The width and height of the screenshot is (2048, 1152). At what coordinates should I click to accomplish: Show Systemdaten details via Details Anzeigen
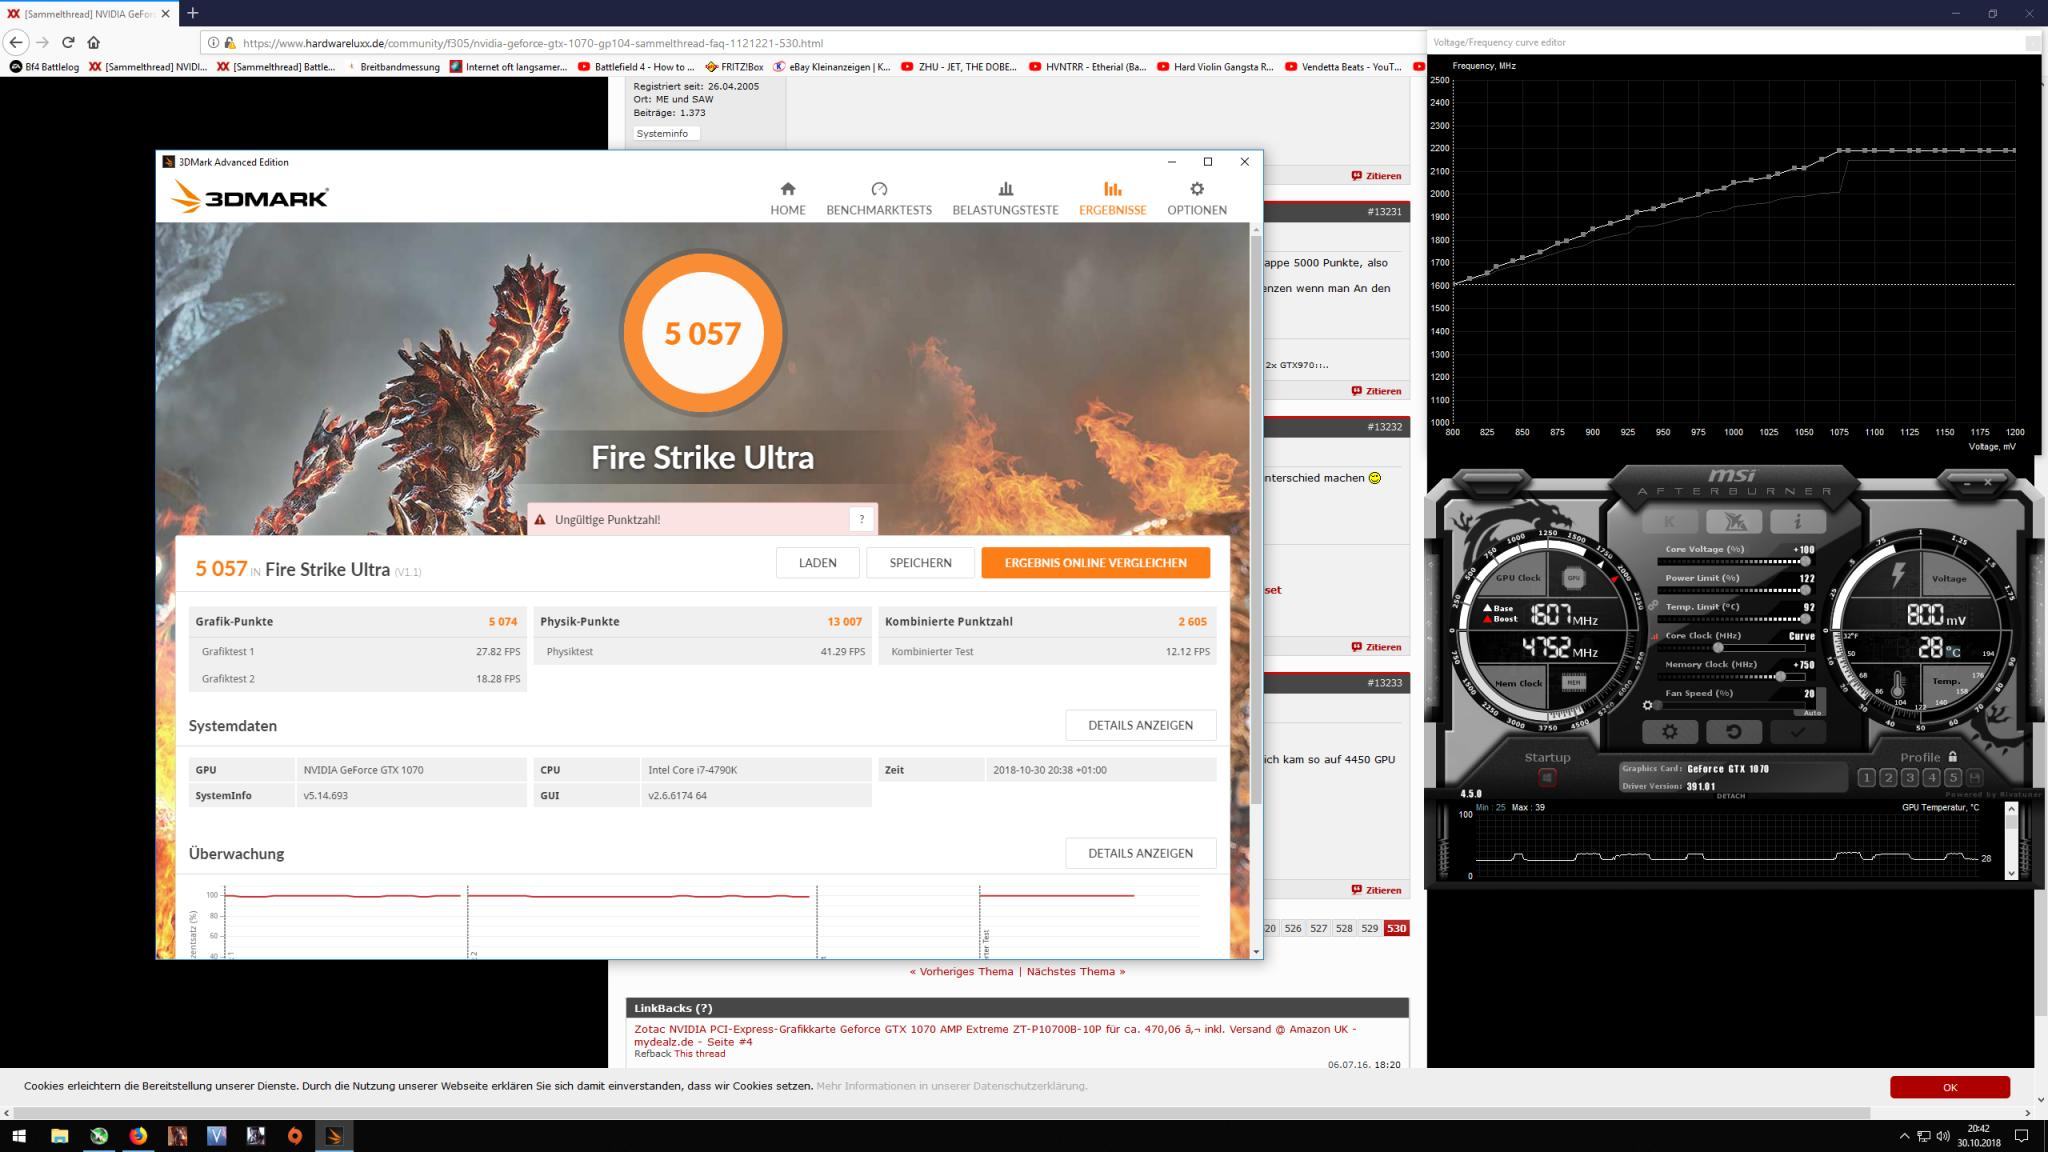(x=1140, y=725)
